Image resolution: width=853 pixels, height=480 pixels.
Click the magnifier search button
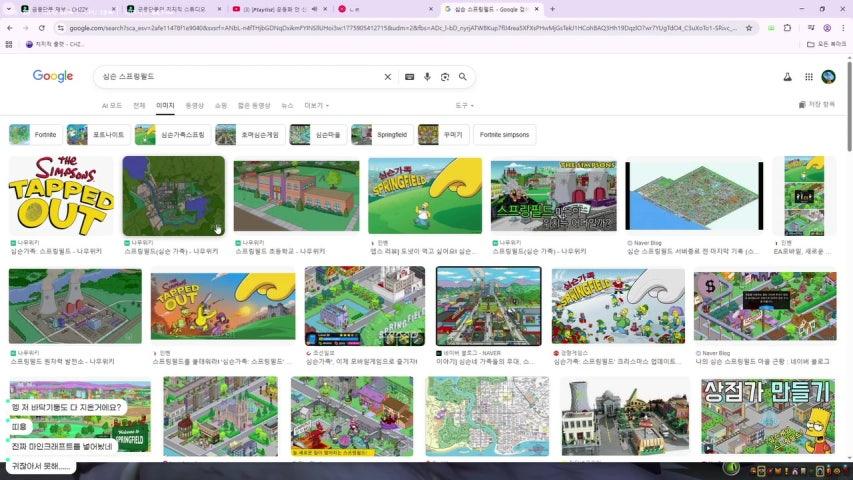click(463, 77)
